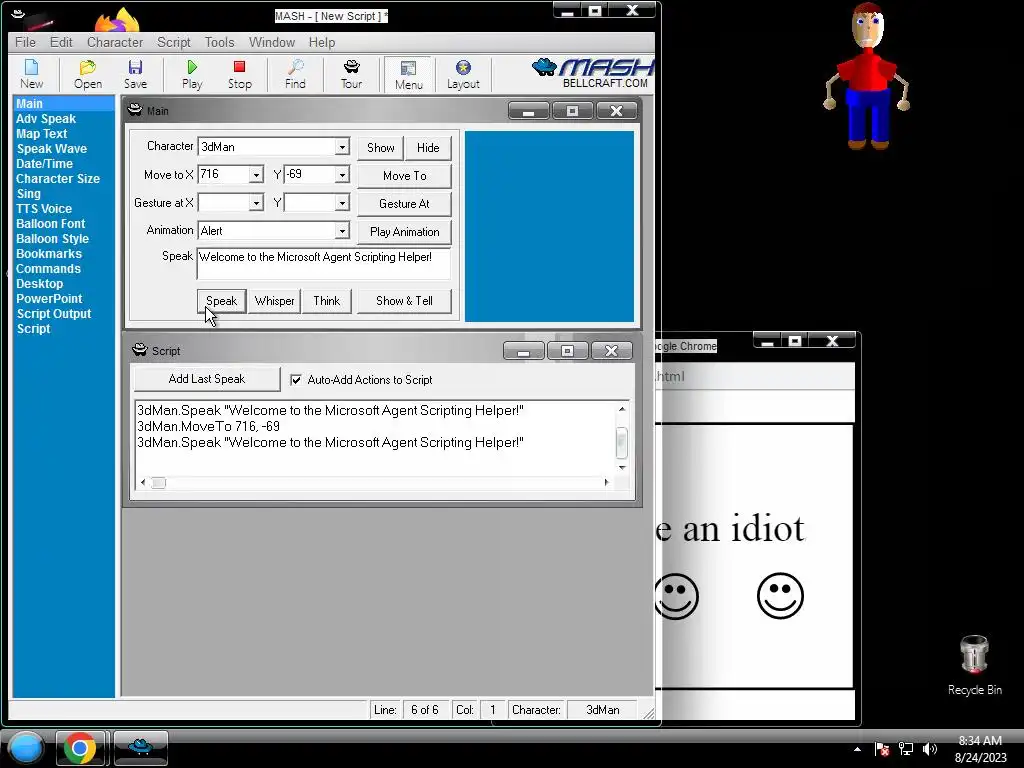Click the Action Center flag tray icon
The image size is (1024, 768).
[x=882, y=749]
